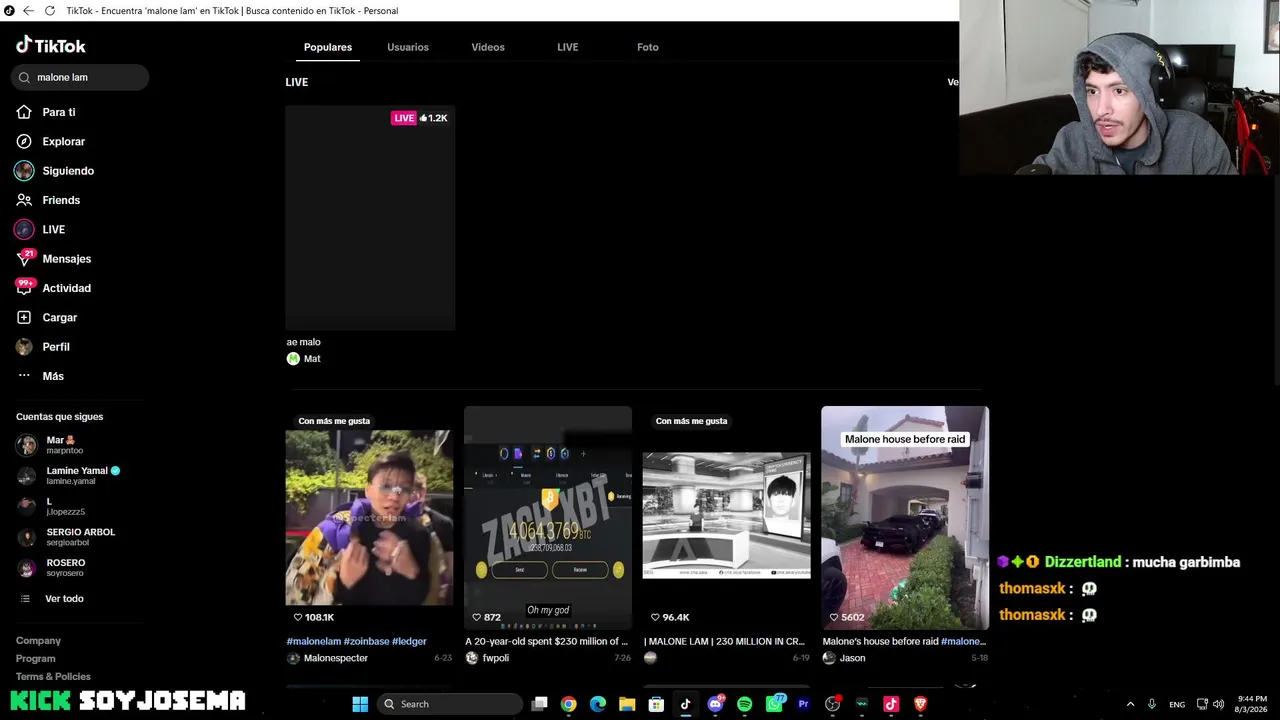This screenshot has height=720, width=1280.
Task: Click the microphone icon in system tray
Action: (x=1152, y=704)
